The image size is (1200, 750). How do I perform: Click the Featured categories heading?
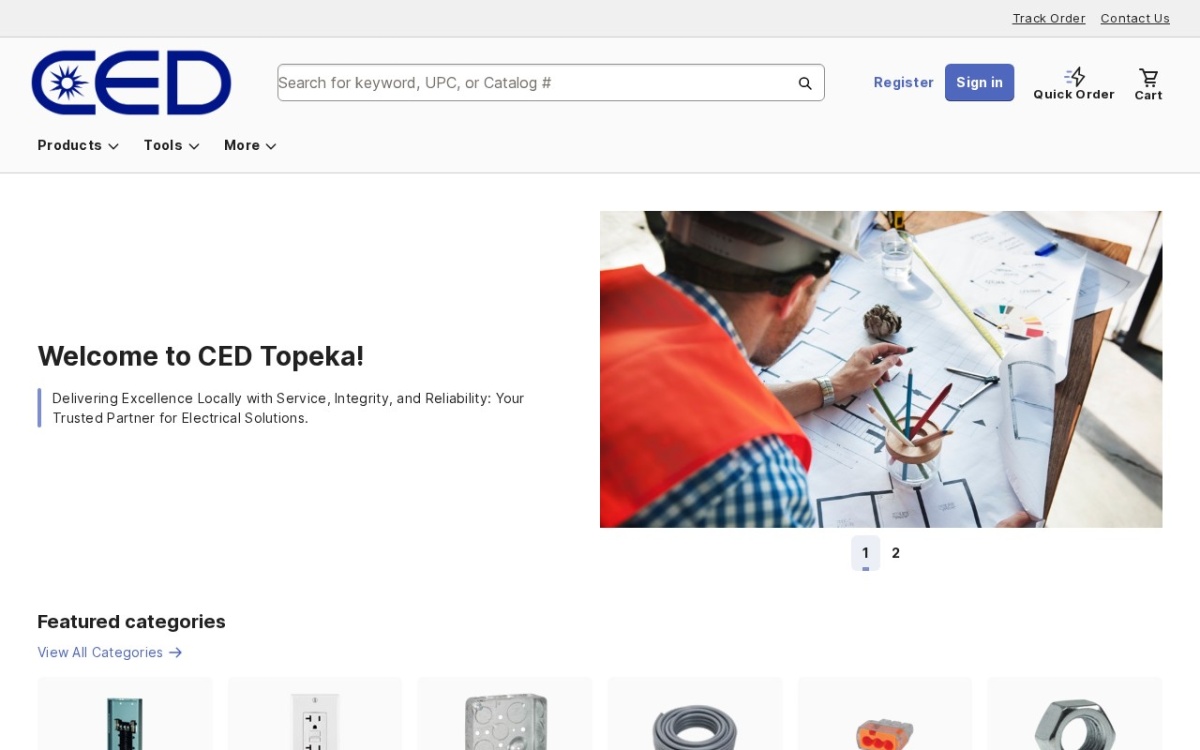pyautogui.click(x=131, y=622)
